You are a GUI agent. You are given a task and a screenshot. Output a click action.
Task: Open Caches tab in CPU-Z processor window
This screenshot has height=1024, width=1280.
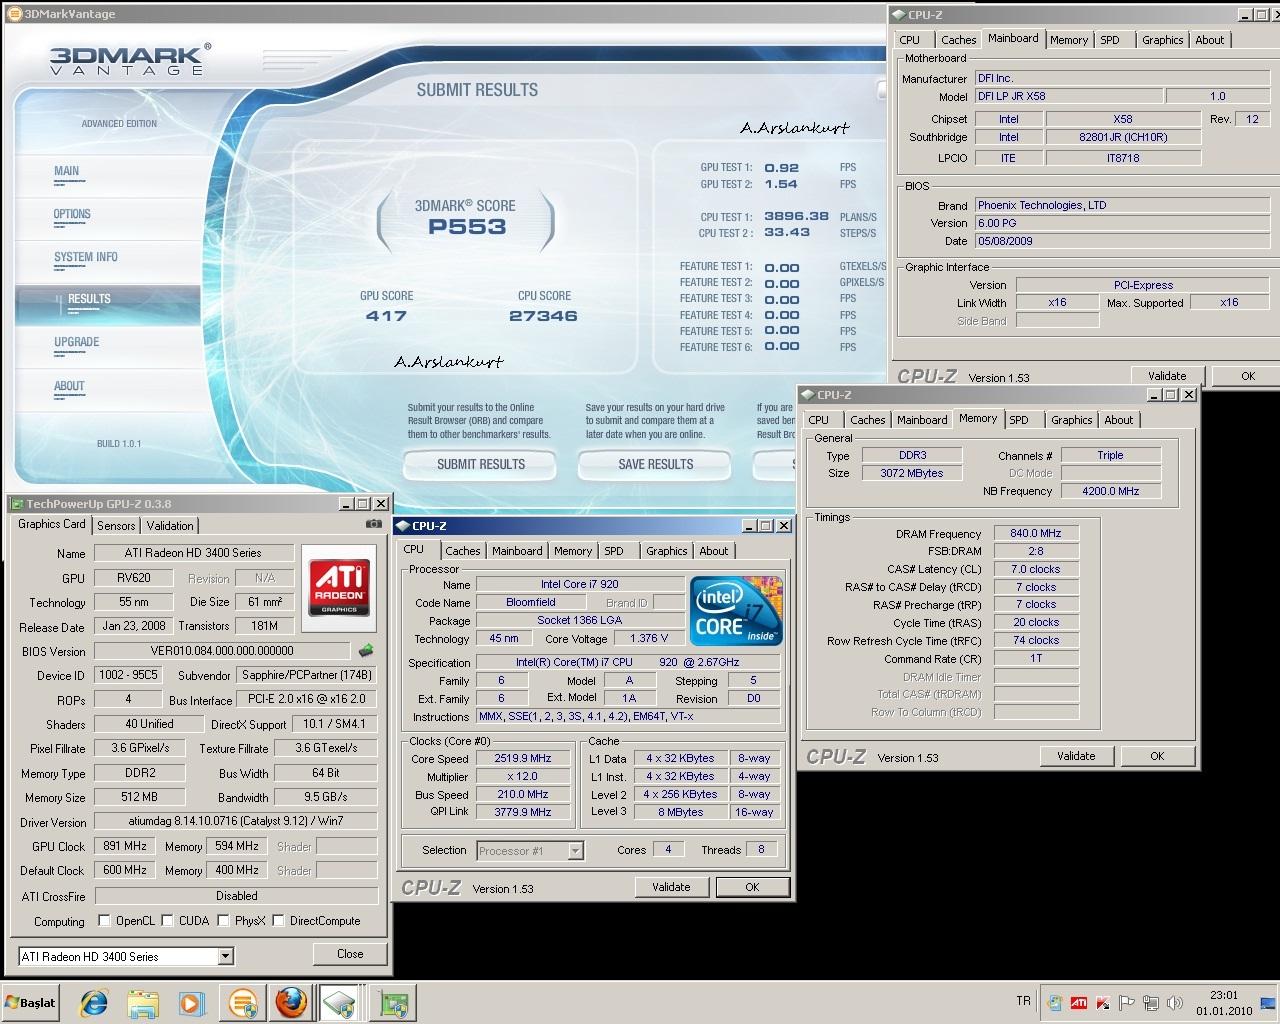point(463,550)
